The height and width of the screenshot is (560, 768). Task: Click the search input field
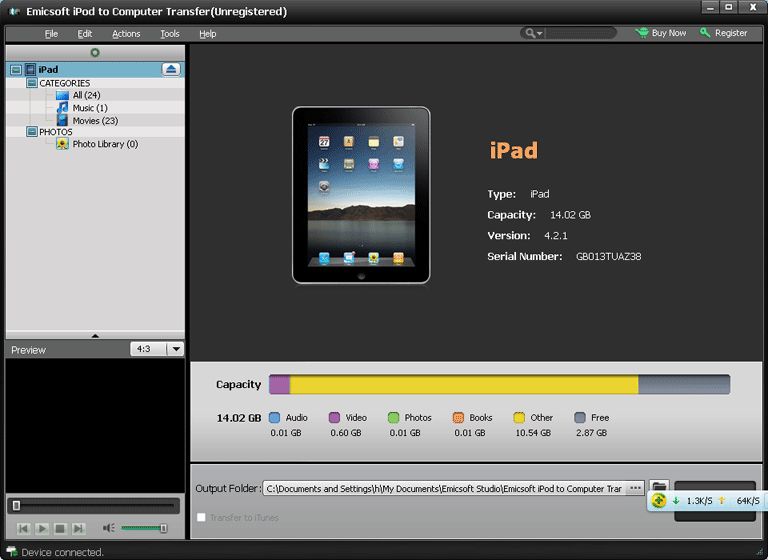[x=581, y=33]
